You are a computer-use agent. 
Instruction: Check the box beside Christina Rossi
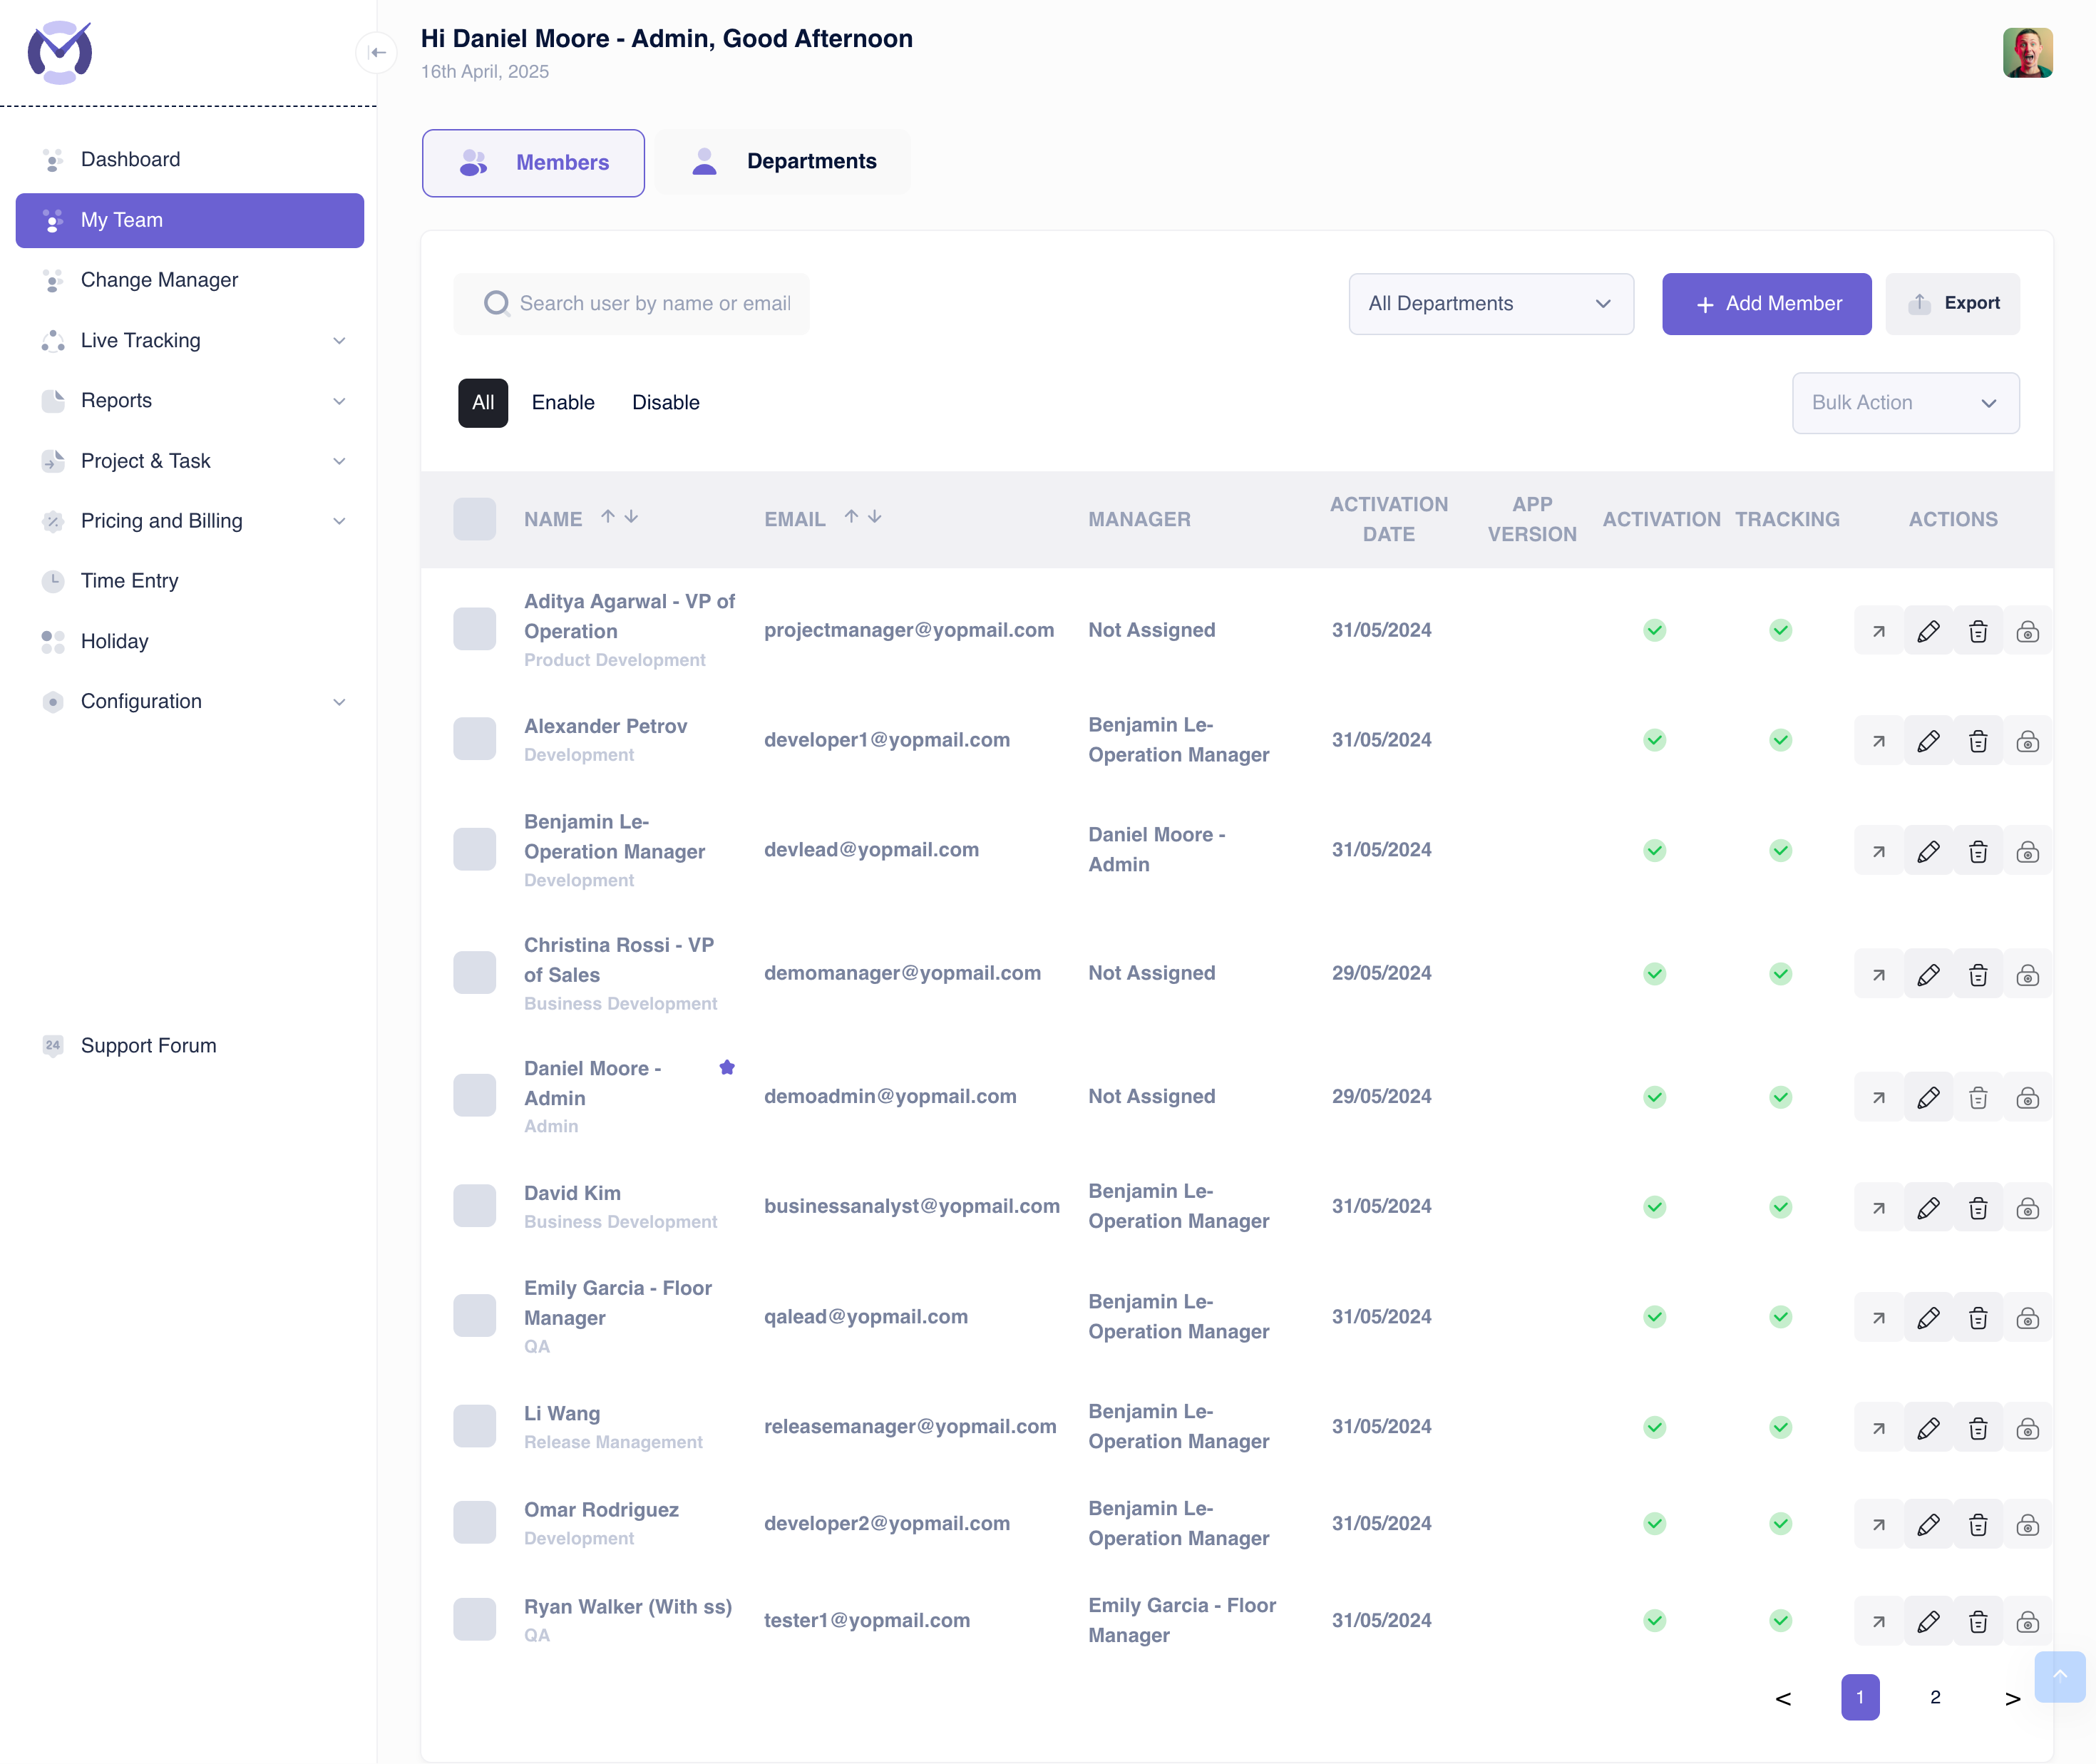[474, 972]
